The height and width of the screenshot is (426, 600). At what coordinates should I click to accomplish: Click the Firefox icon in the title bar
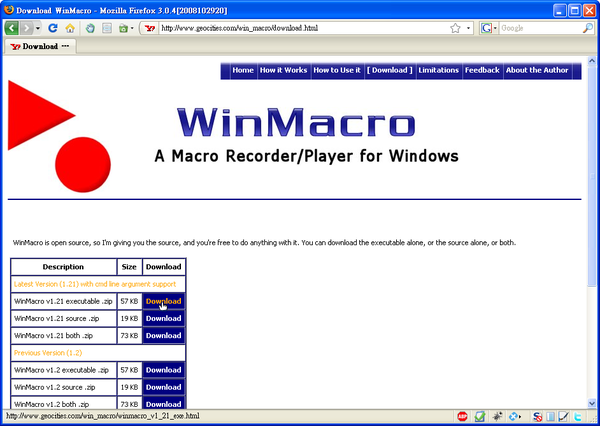click(9, 10)
